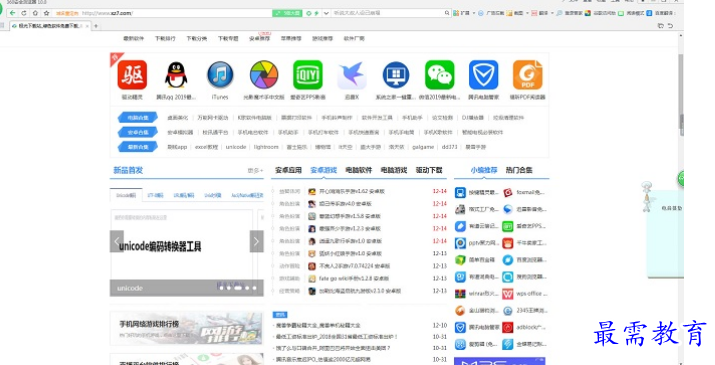Open the 下载分类 navigation menu item
The height and width of the screenshot is (365, 715).
tap(197, 39)
